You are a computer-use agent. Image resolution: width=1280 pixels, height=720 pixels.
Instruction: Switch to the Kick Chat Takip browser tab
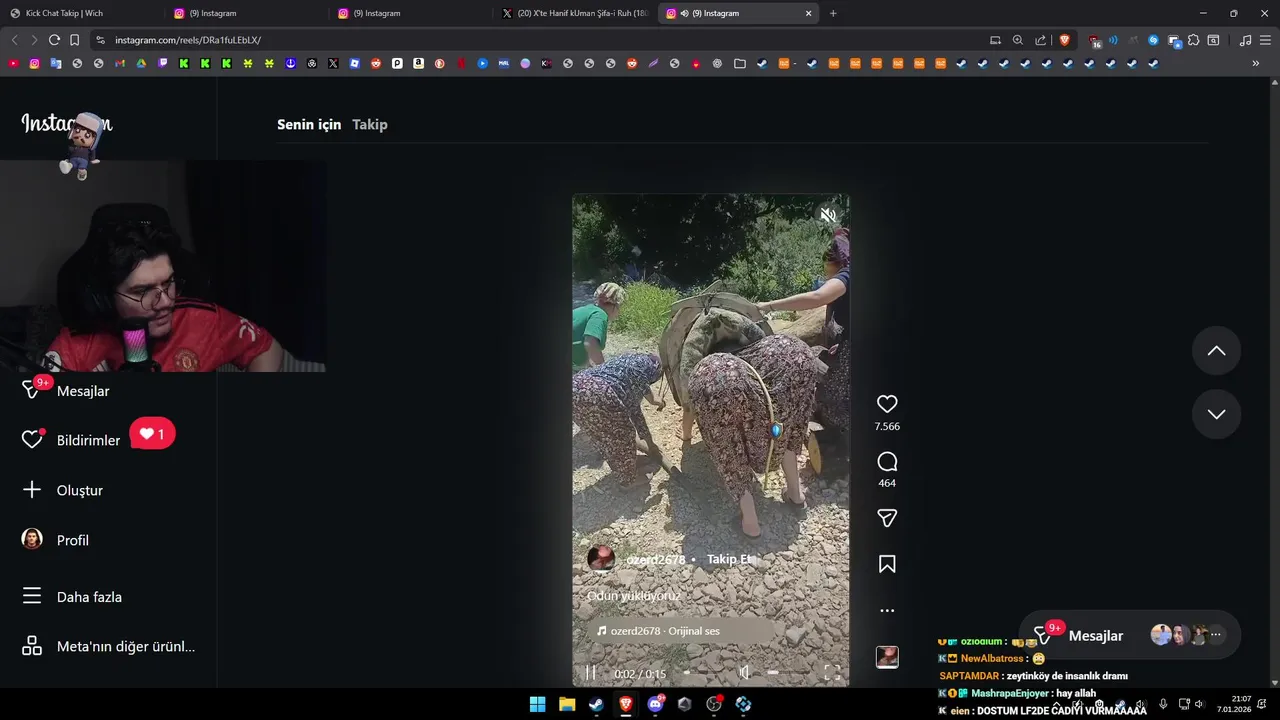pyautogui.click(x=82, y=13)
